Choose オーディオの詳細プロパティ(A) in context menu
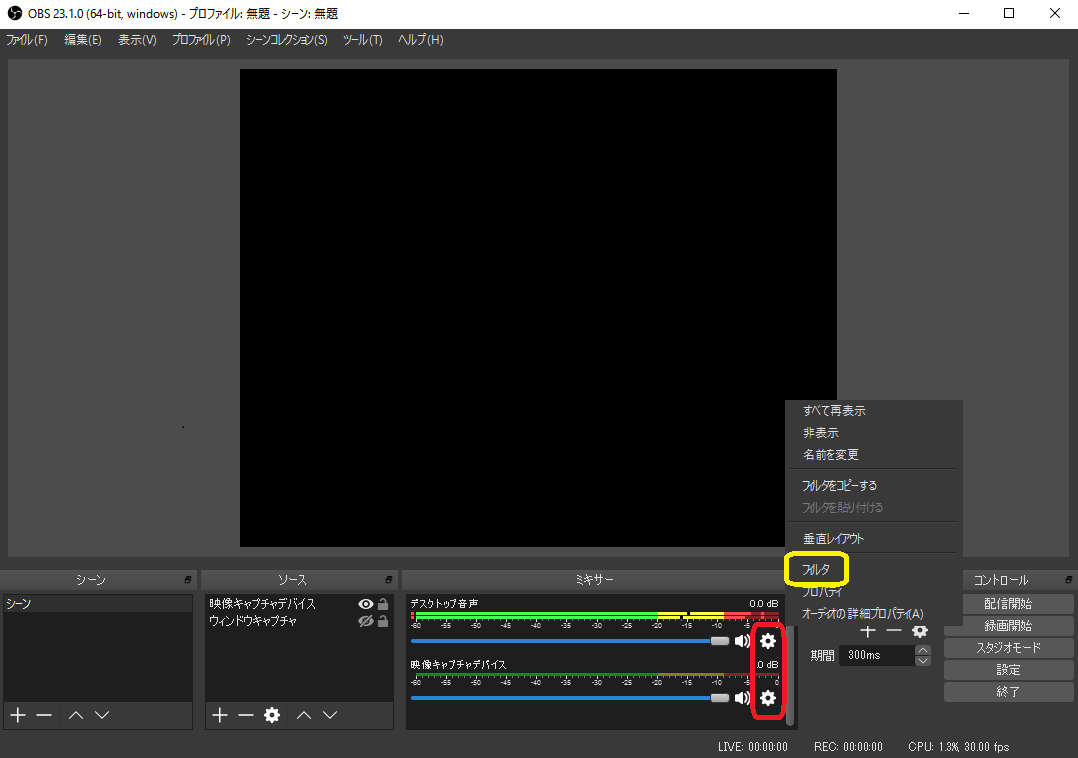The image size is (1078, 758). (x=863, y=613)
